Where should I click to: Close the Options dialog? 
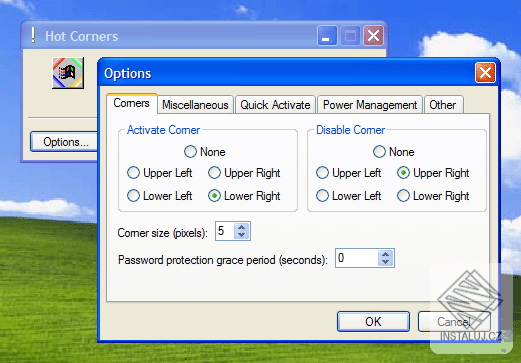[x=485, y=72]
